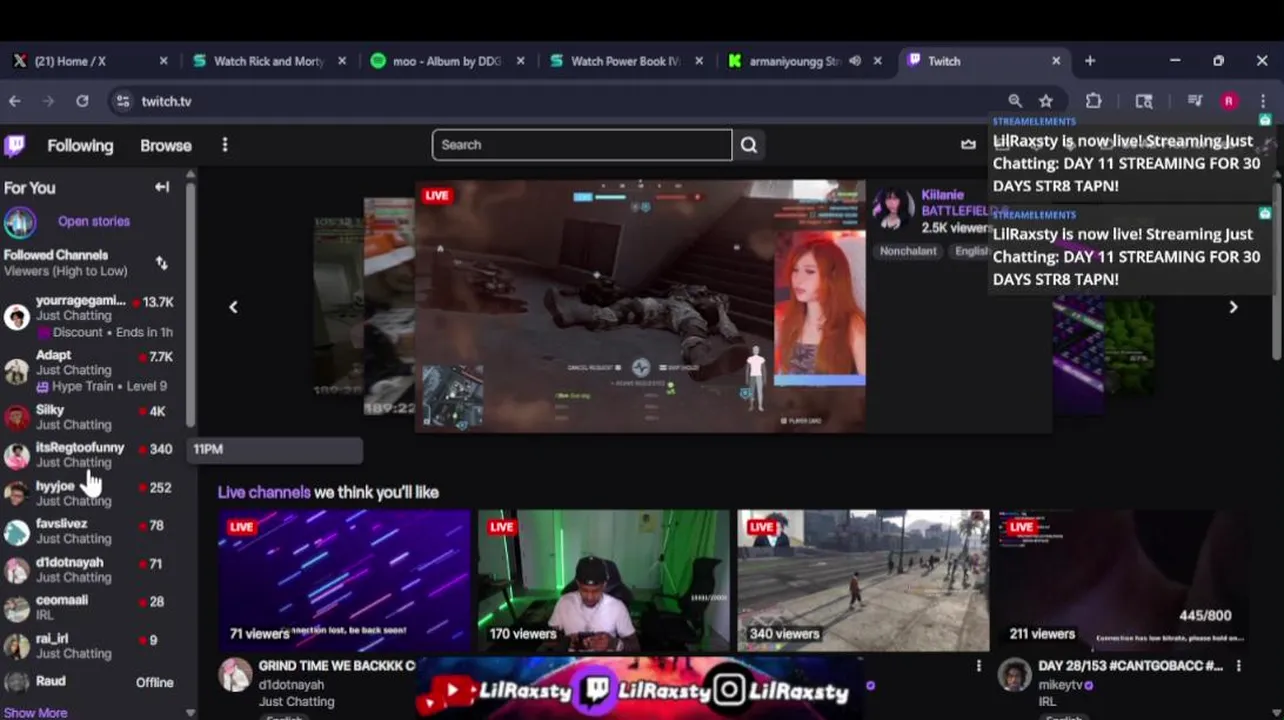Image resolution: width=1284 pixels, height=720 pixels.
Task: Open the 340 viewers stream thumbnail
Action: point(864,581)
